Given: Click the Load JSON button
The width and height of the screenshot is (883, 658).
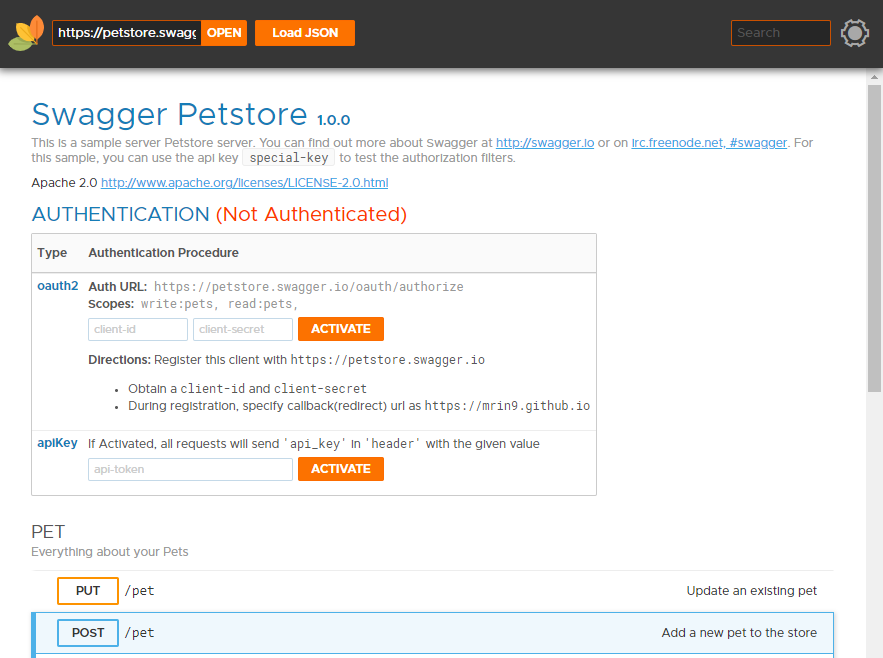Looking at the screenshot, I should [x=305, y=33].
